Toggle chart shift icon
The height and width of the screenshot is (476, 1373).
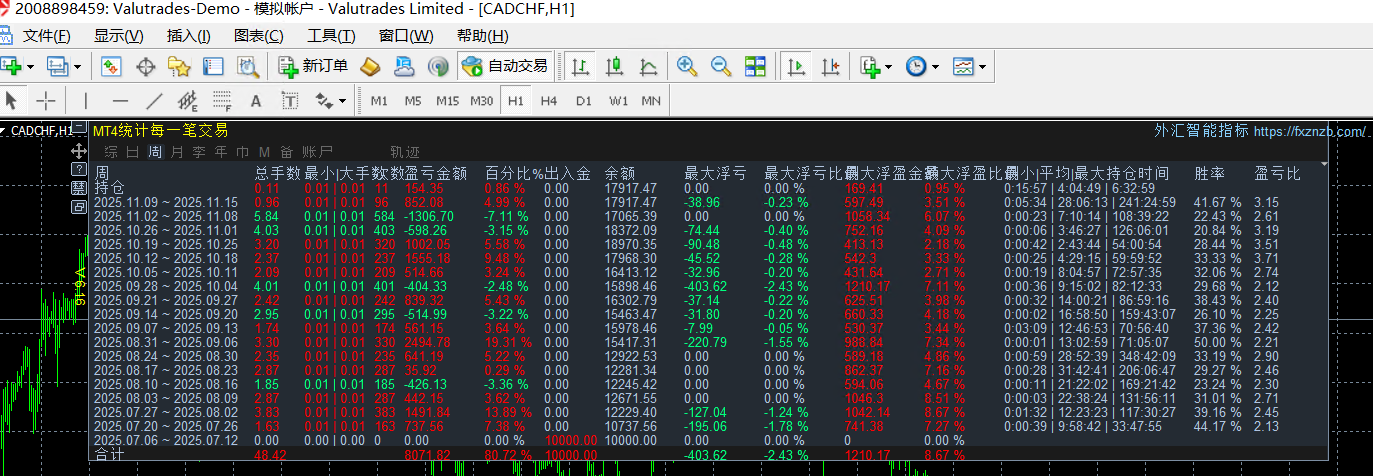coord(830,67)
